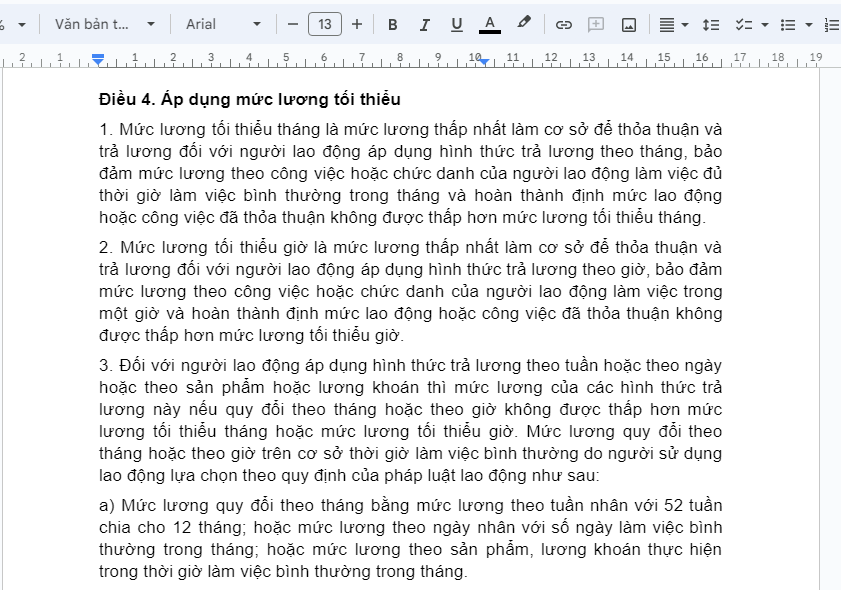
Task: Open the text color picker
Action: 490,24
